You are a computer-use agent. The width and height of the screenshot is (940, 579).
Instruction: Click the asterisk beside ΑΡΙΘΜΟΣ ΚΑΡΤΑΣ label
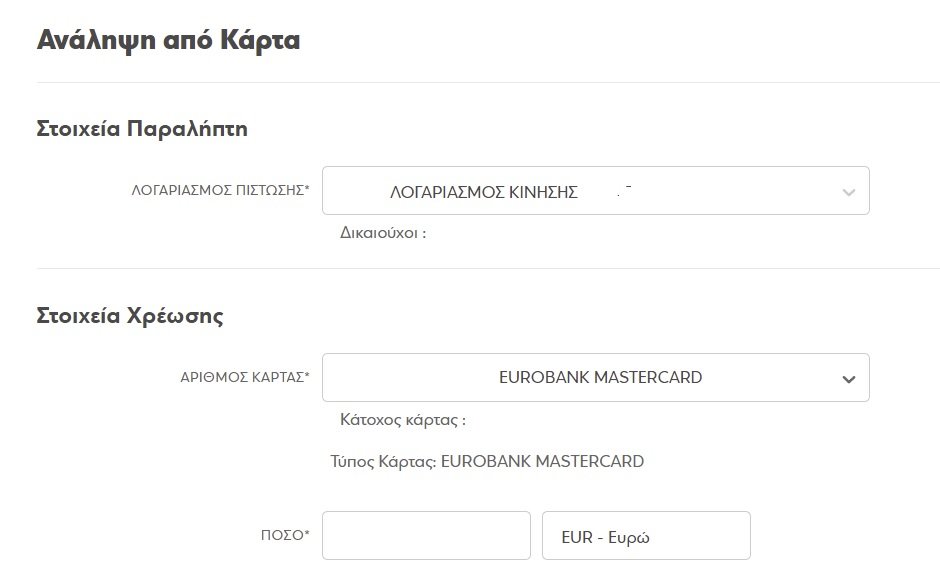click(307, 375)
